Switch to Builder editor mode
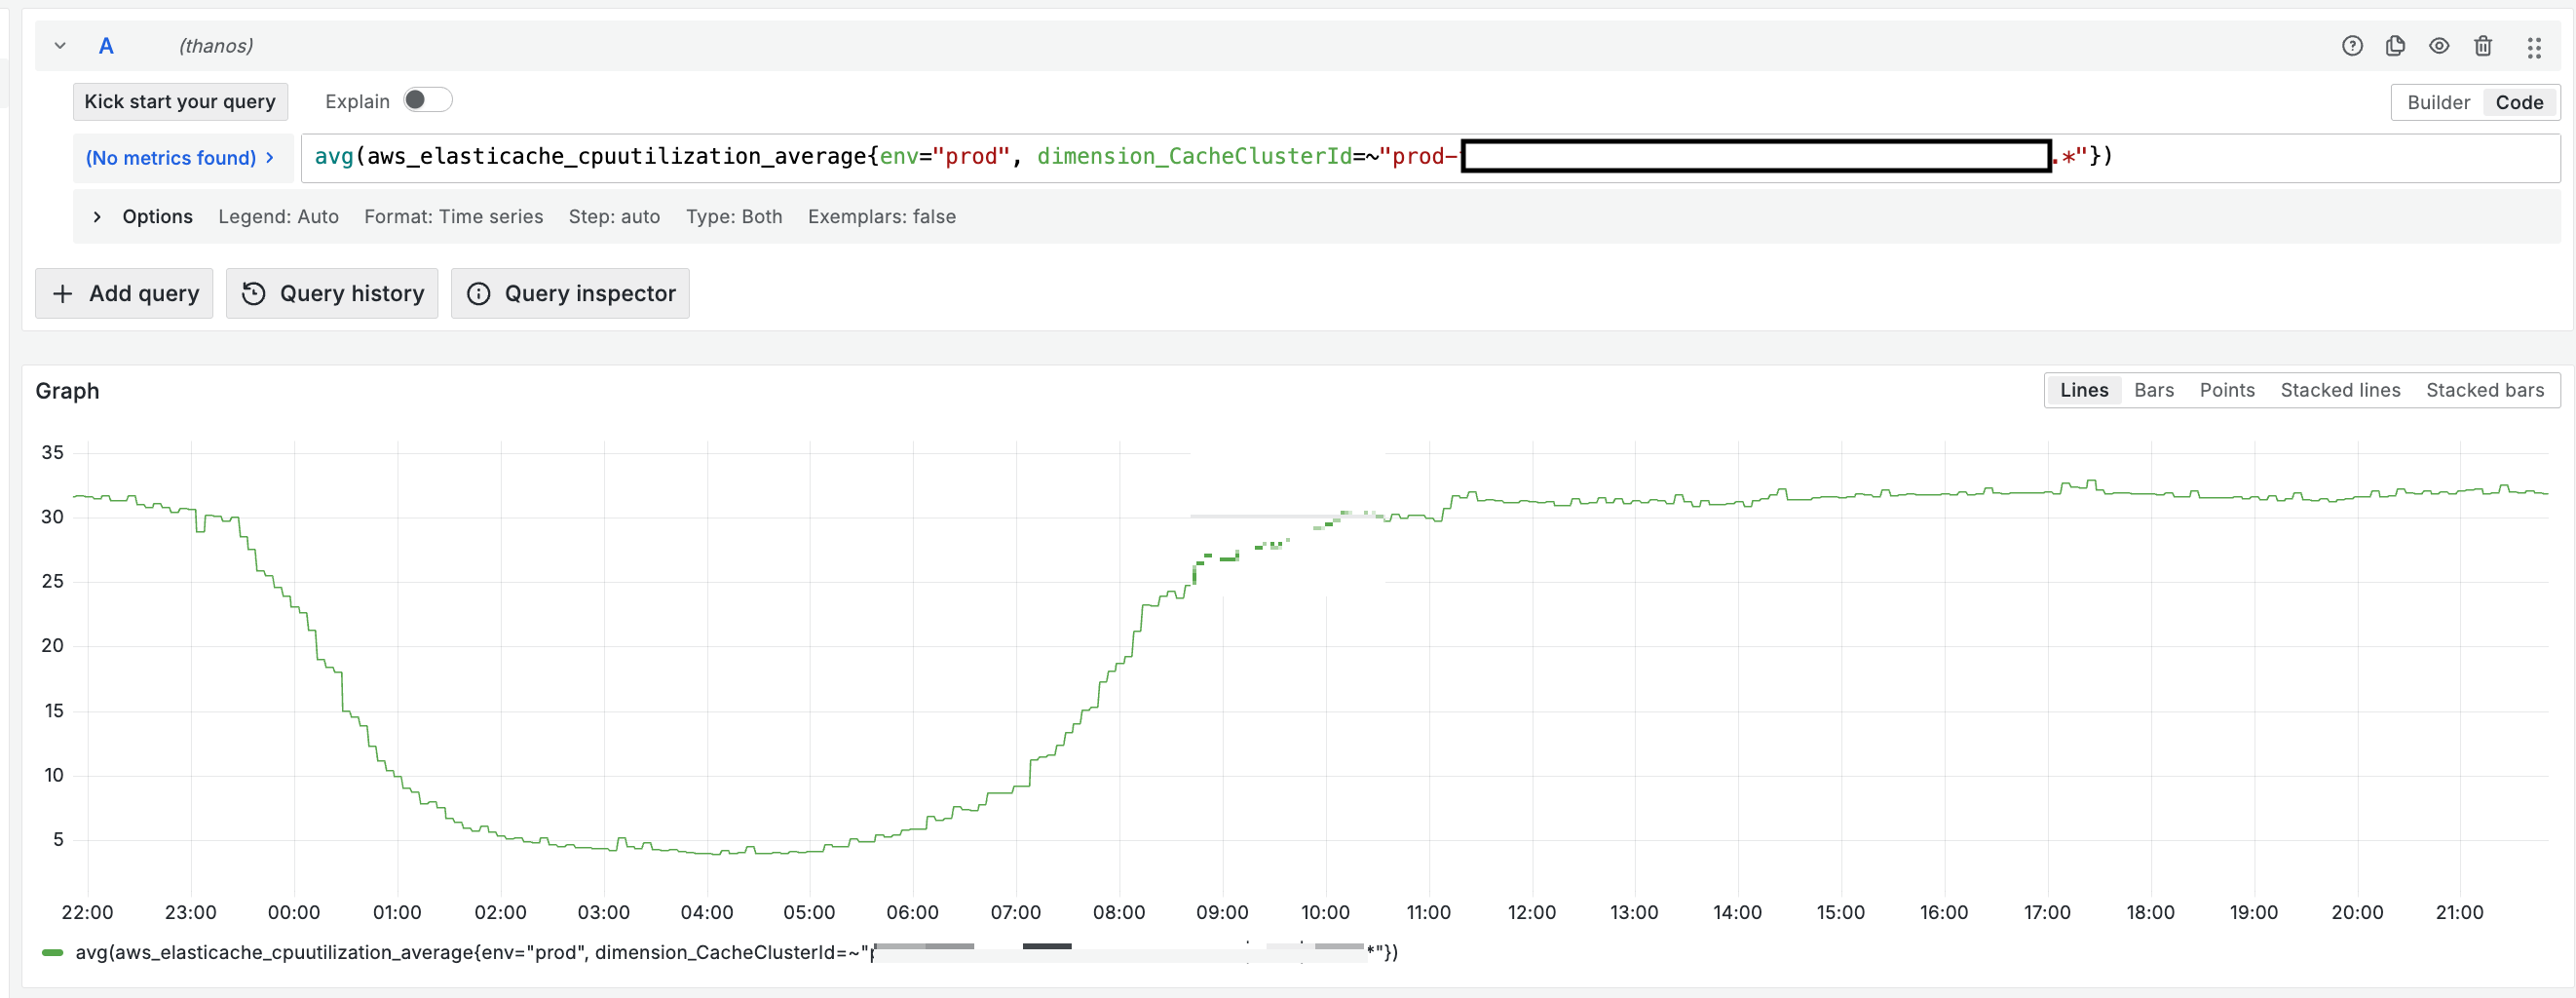 [x=2438, y=102]
